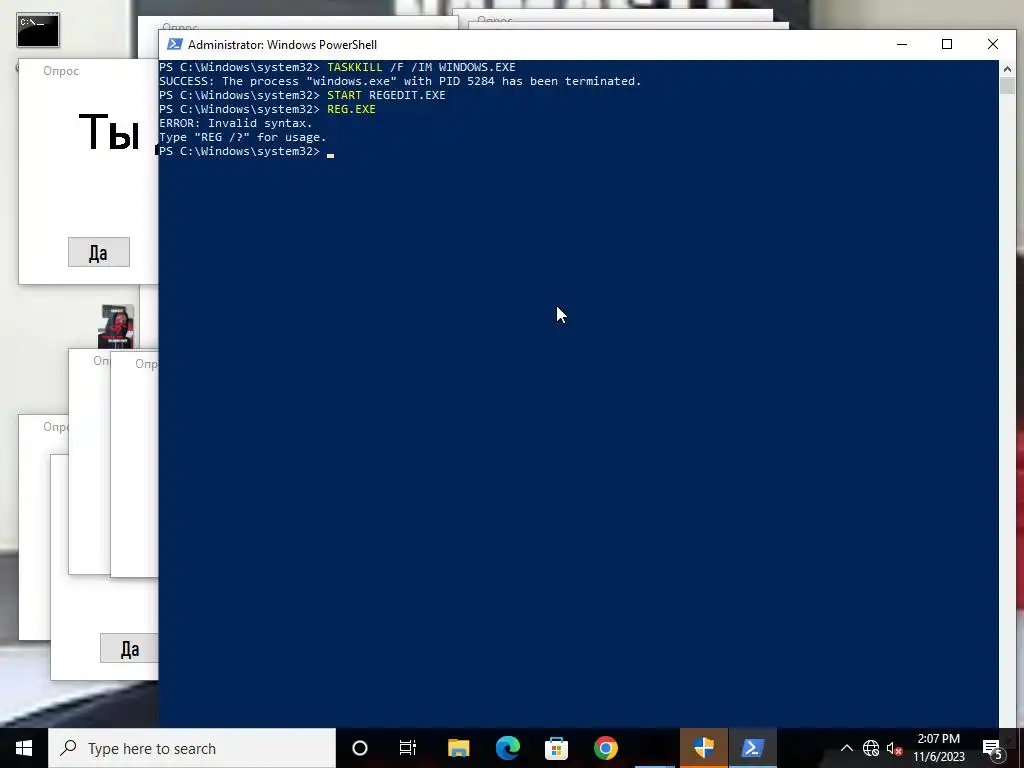Click the search box on the taskbar

tap(192, 748)
